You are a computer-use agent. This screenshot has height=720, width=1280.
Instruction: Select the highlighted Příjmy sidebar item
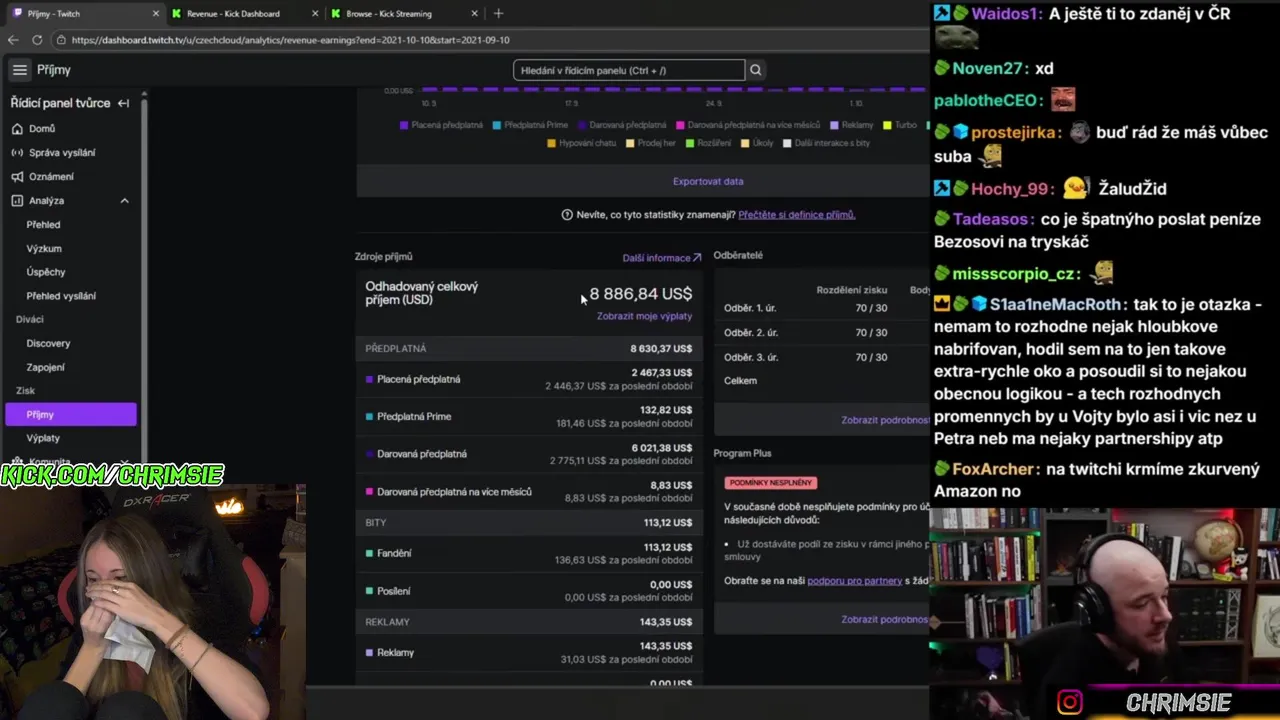[70, 414]
